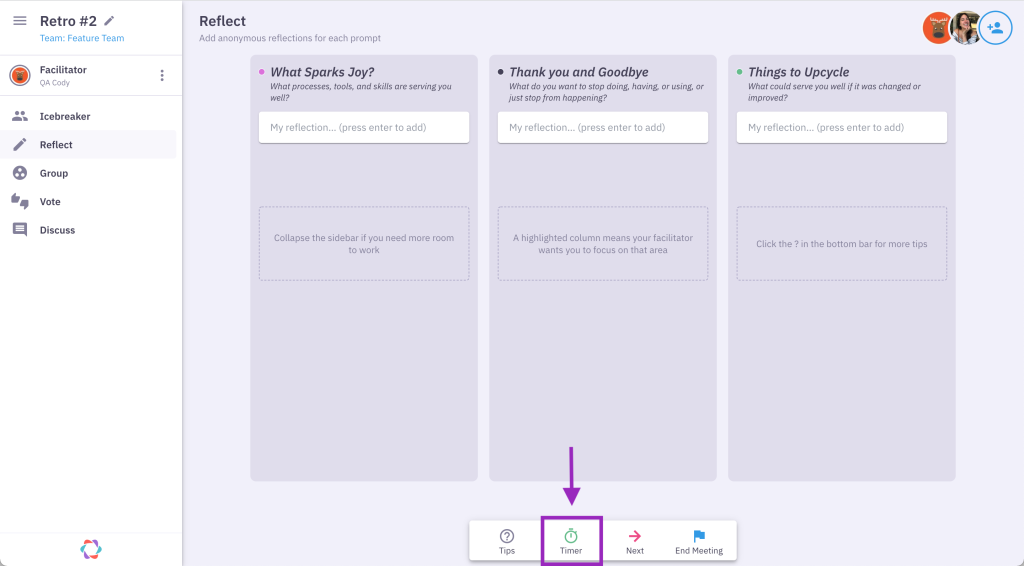Open the Facilitator three-dot options menu
The height and width of the screenshot is (566, 1024).
pos(162,76)
